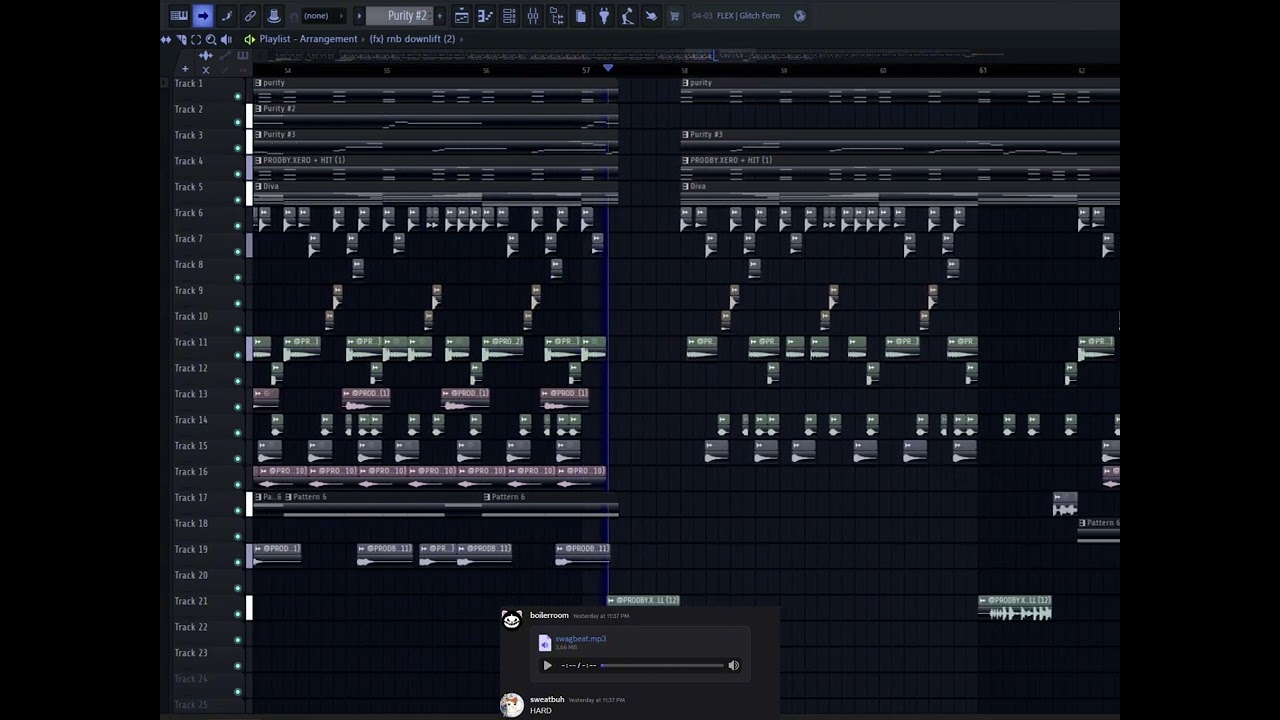
Task: Click sweatbuh avatar image
Action: (x=512, y=704)
